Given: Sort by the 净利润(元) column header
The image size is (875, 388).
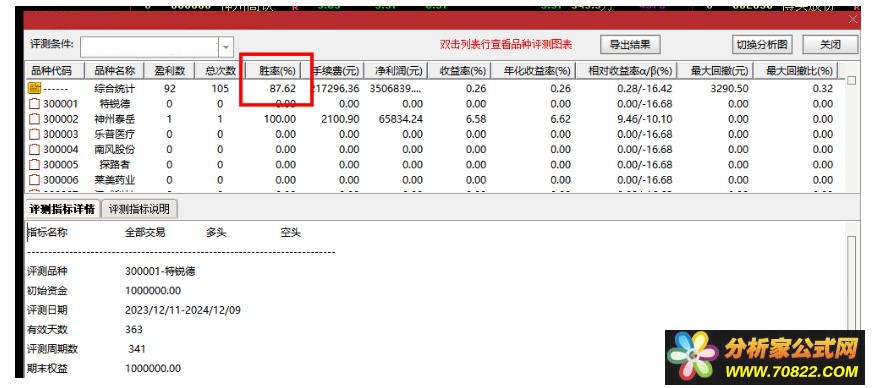Looking at the screenshot, I should click(x=395, y=71).
